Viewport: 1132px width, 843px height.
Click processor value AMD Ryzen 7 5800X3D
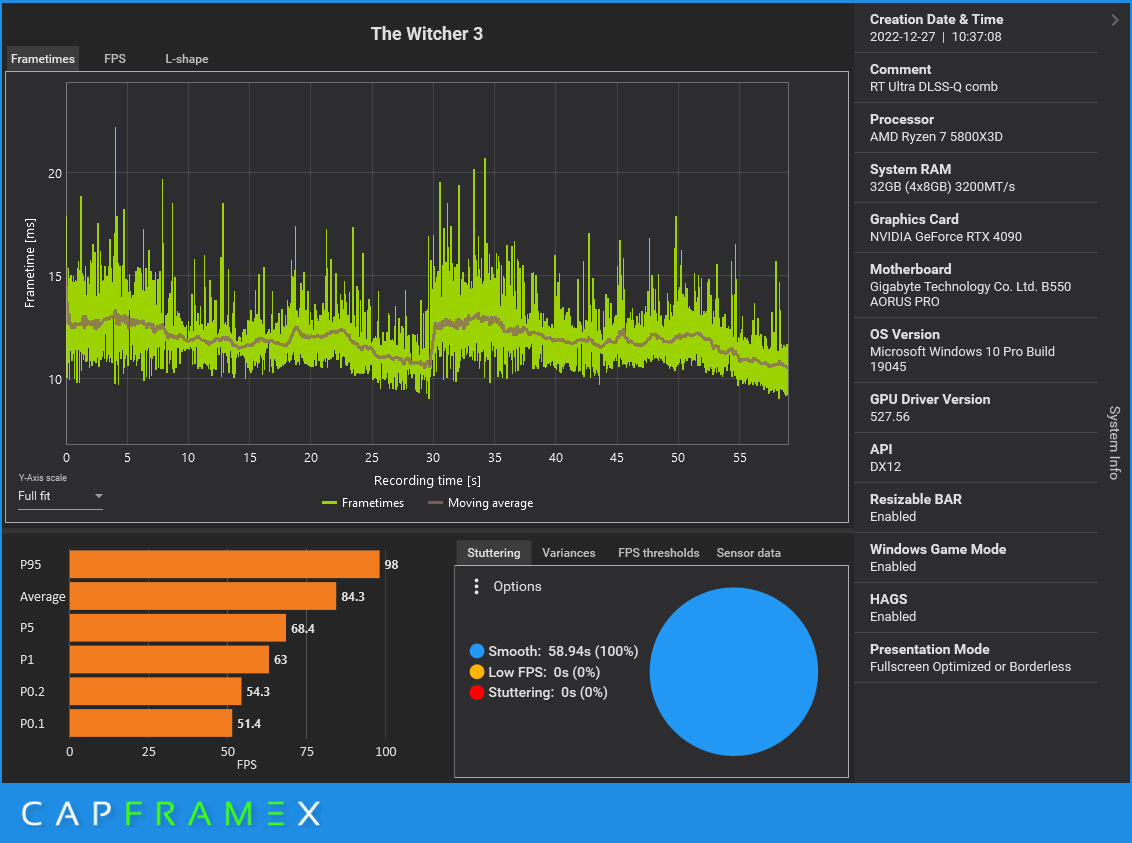click(x=936, y=136)
